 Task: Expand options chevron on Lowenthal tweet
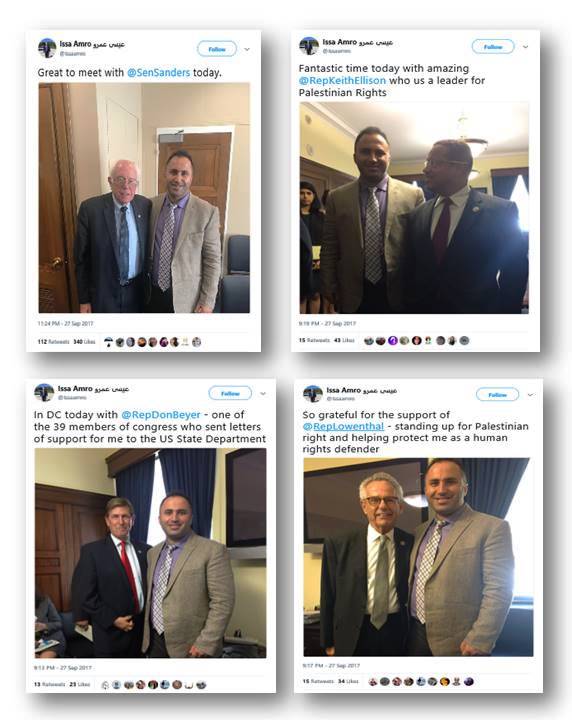530,394
